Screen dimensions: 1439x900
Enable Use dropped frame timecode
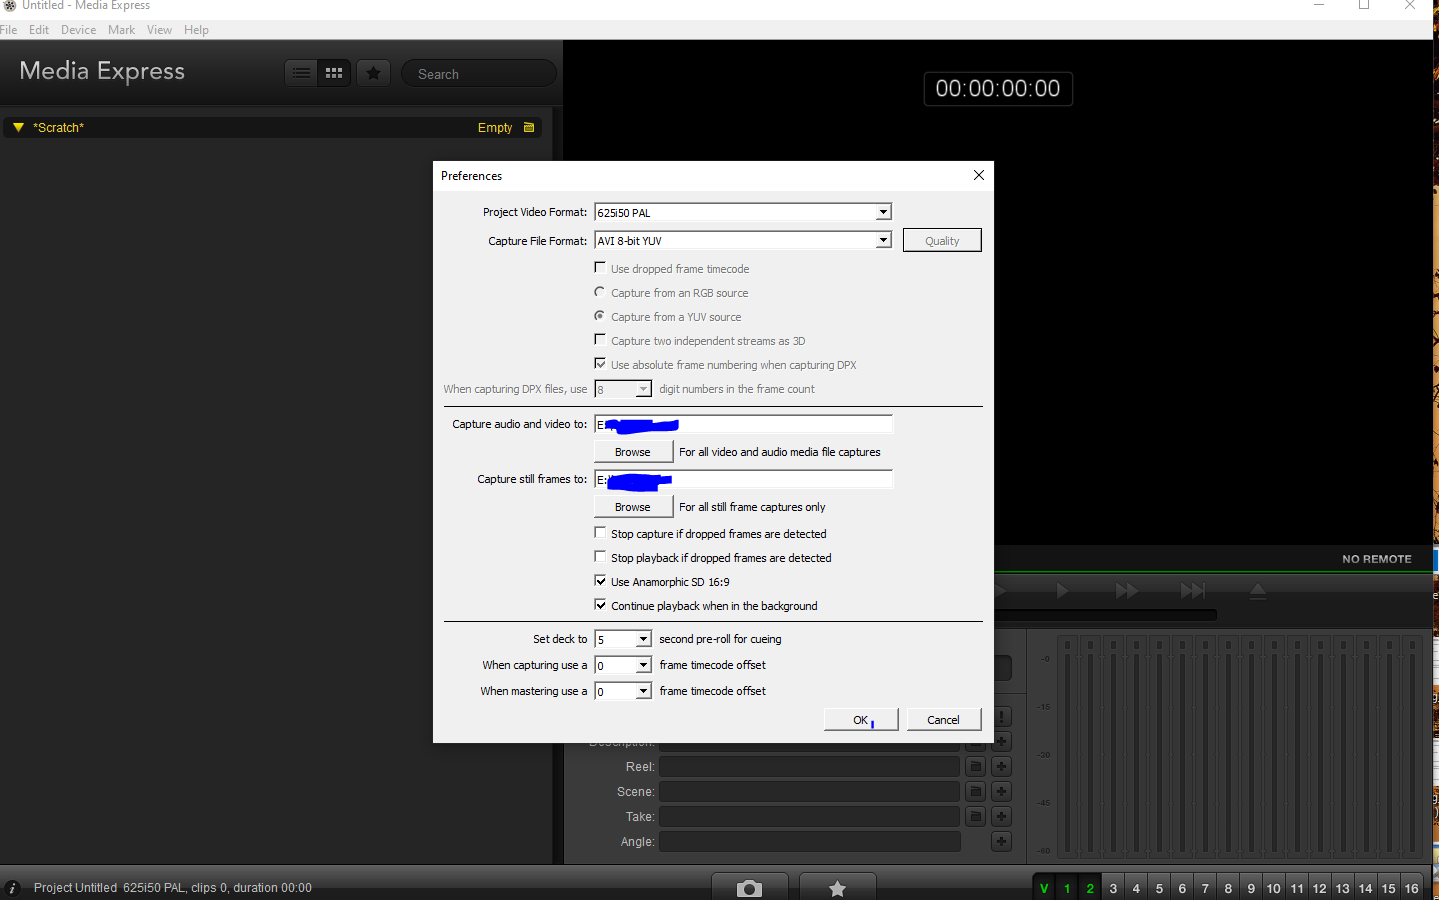(x=600, y=268)
